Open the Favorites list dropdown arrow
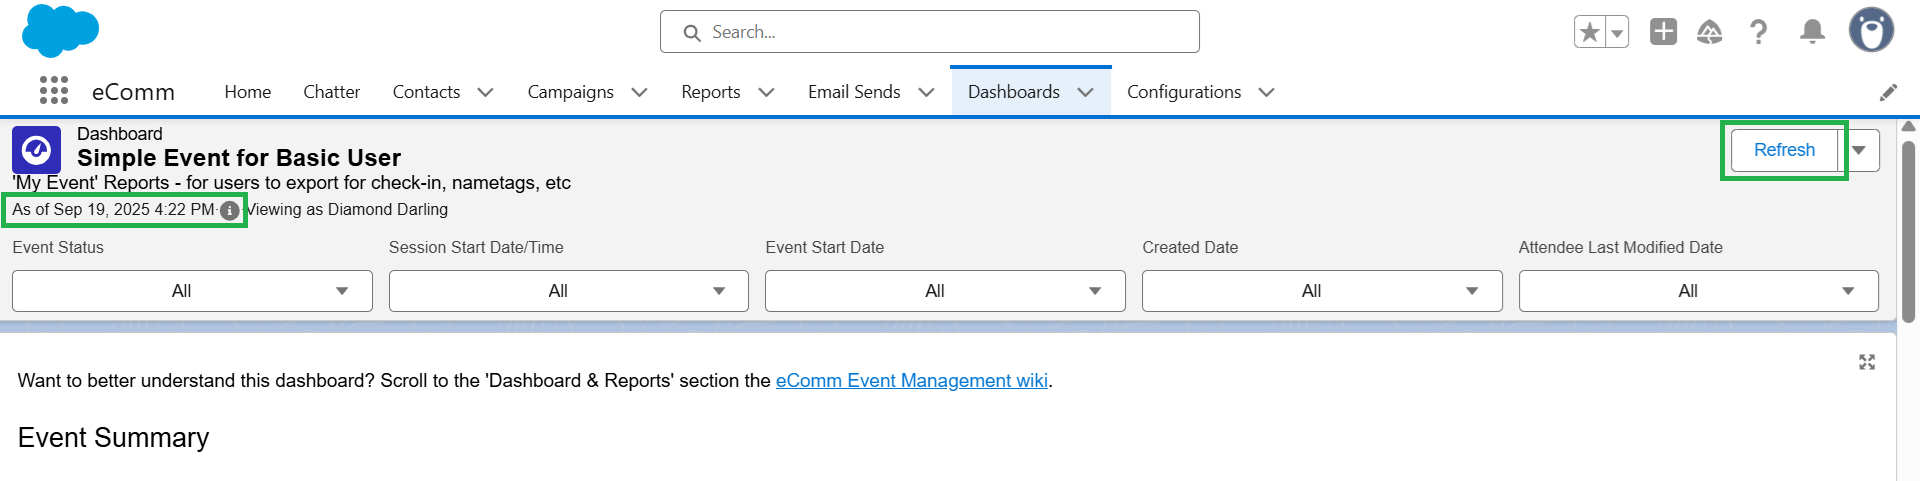Viewport: 1920px width, 481px height. pyautogui.click(x=1617, y=32)
